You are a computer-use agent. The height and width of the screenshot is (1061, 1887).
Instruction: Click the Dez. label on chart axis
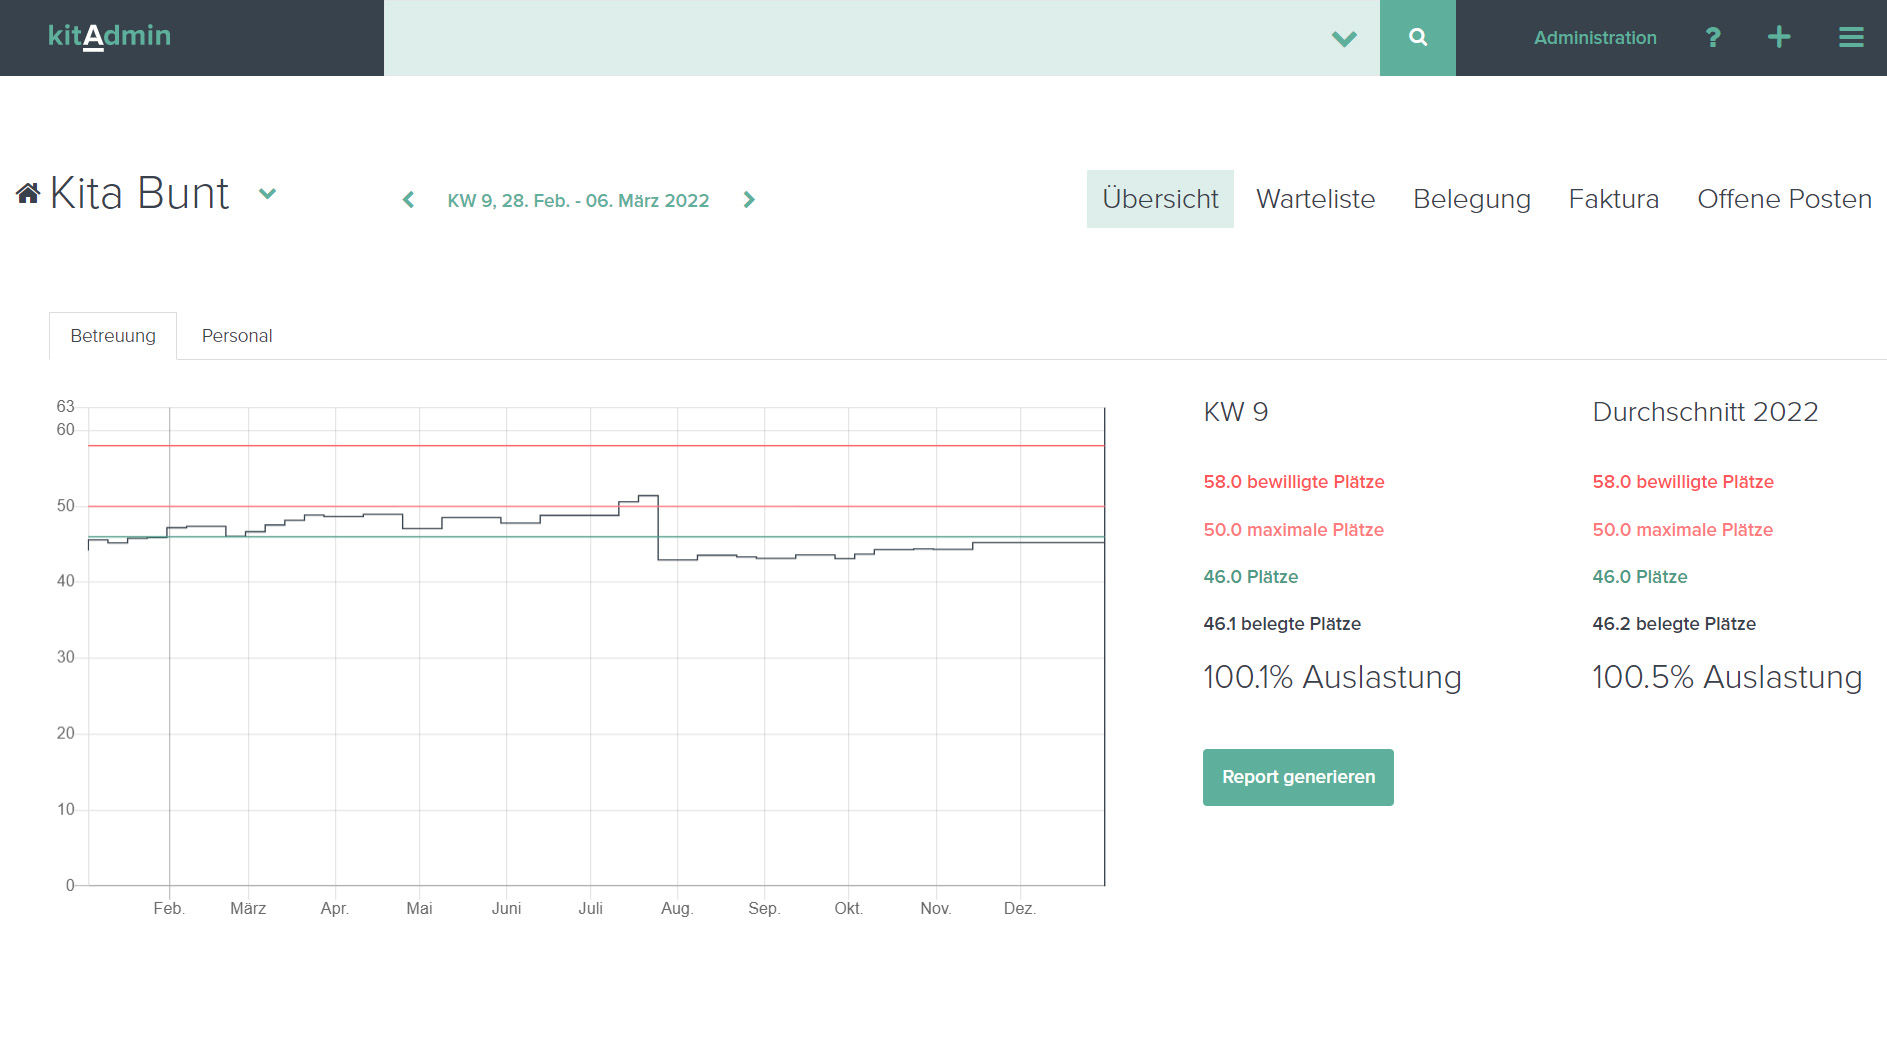pyautogui.click(x=1019, y=908)
